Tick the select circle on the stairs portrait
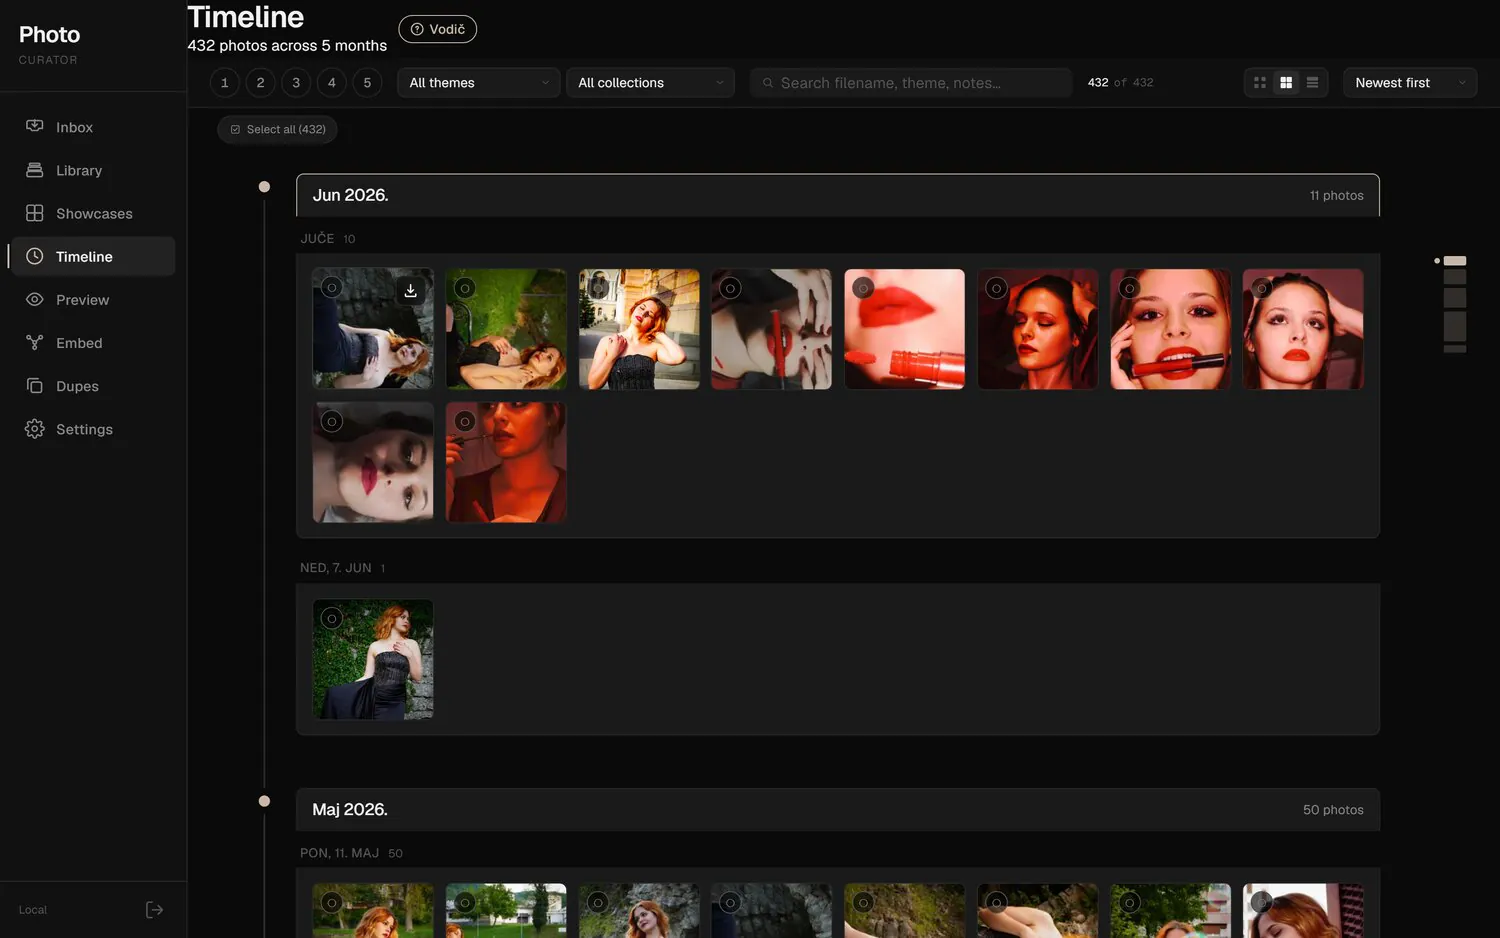Image resolution: width=1500 pixels, height=938 pixels. pyautogui.click(x=598, y=288)
